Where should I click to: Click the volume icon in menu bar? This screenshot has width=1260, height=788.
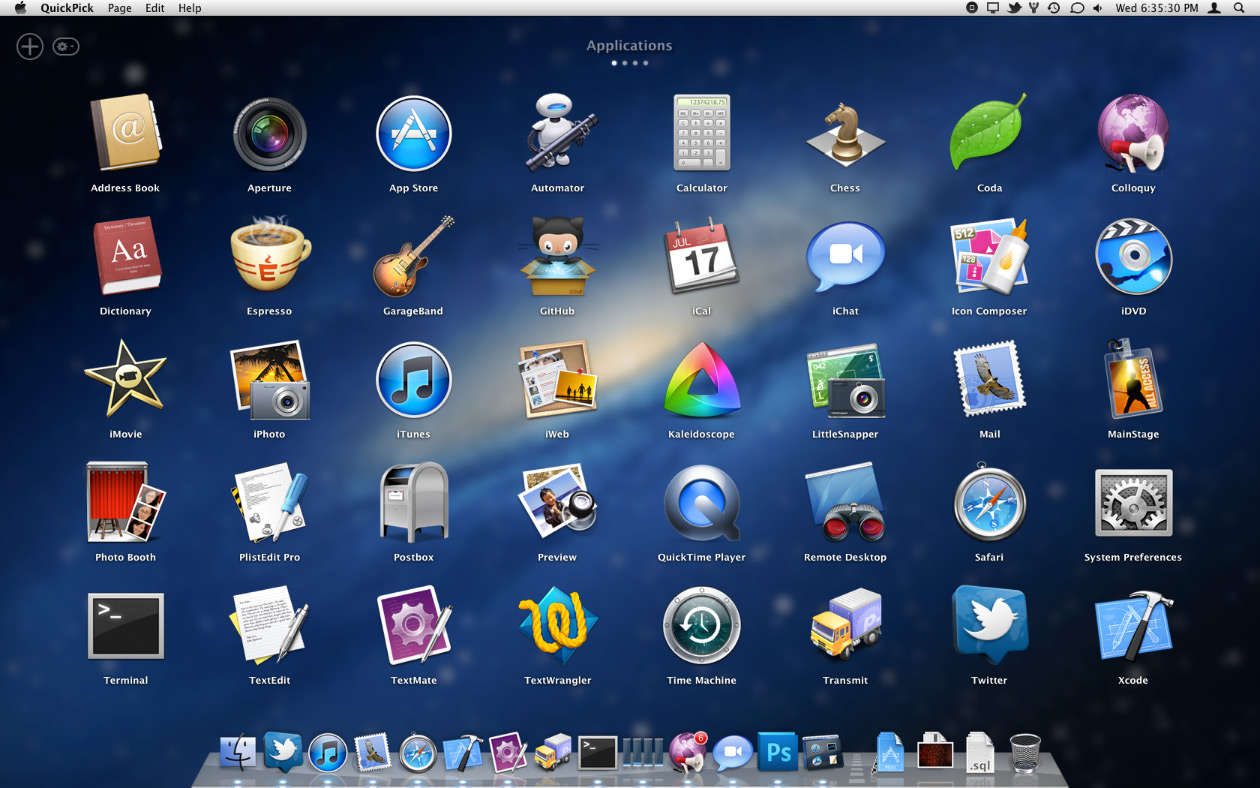point(1098,8)
